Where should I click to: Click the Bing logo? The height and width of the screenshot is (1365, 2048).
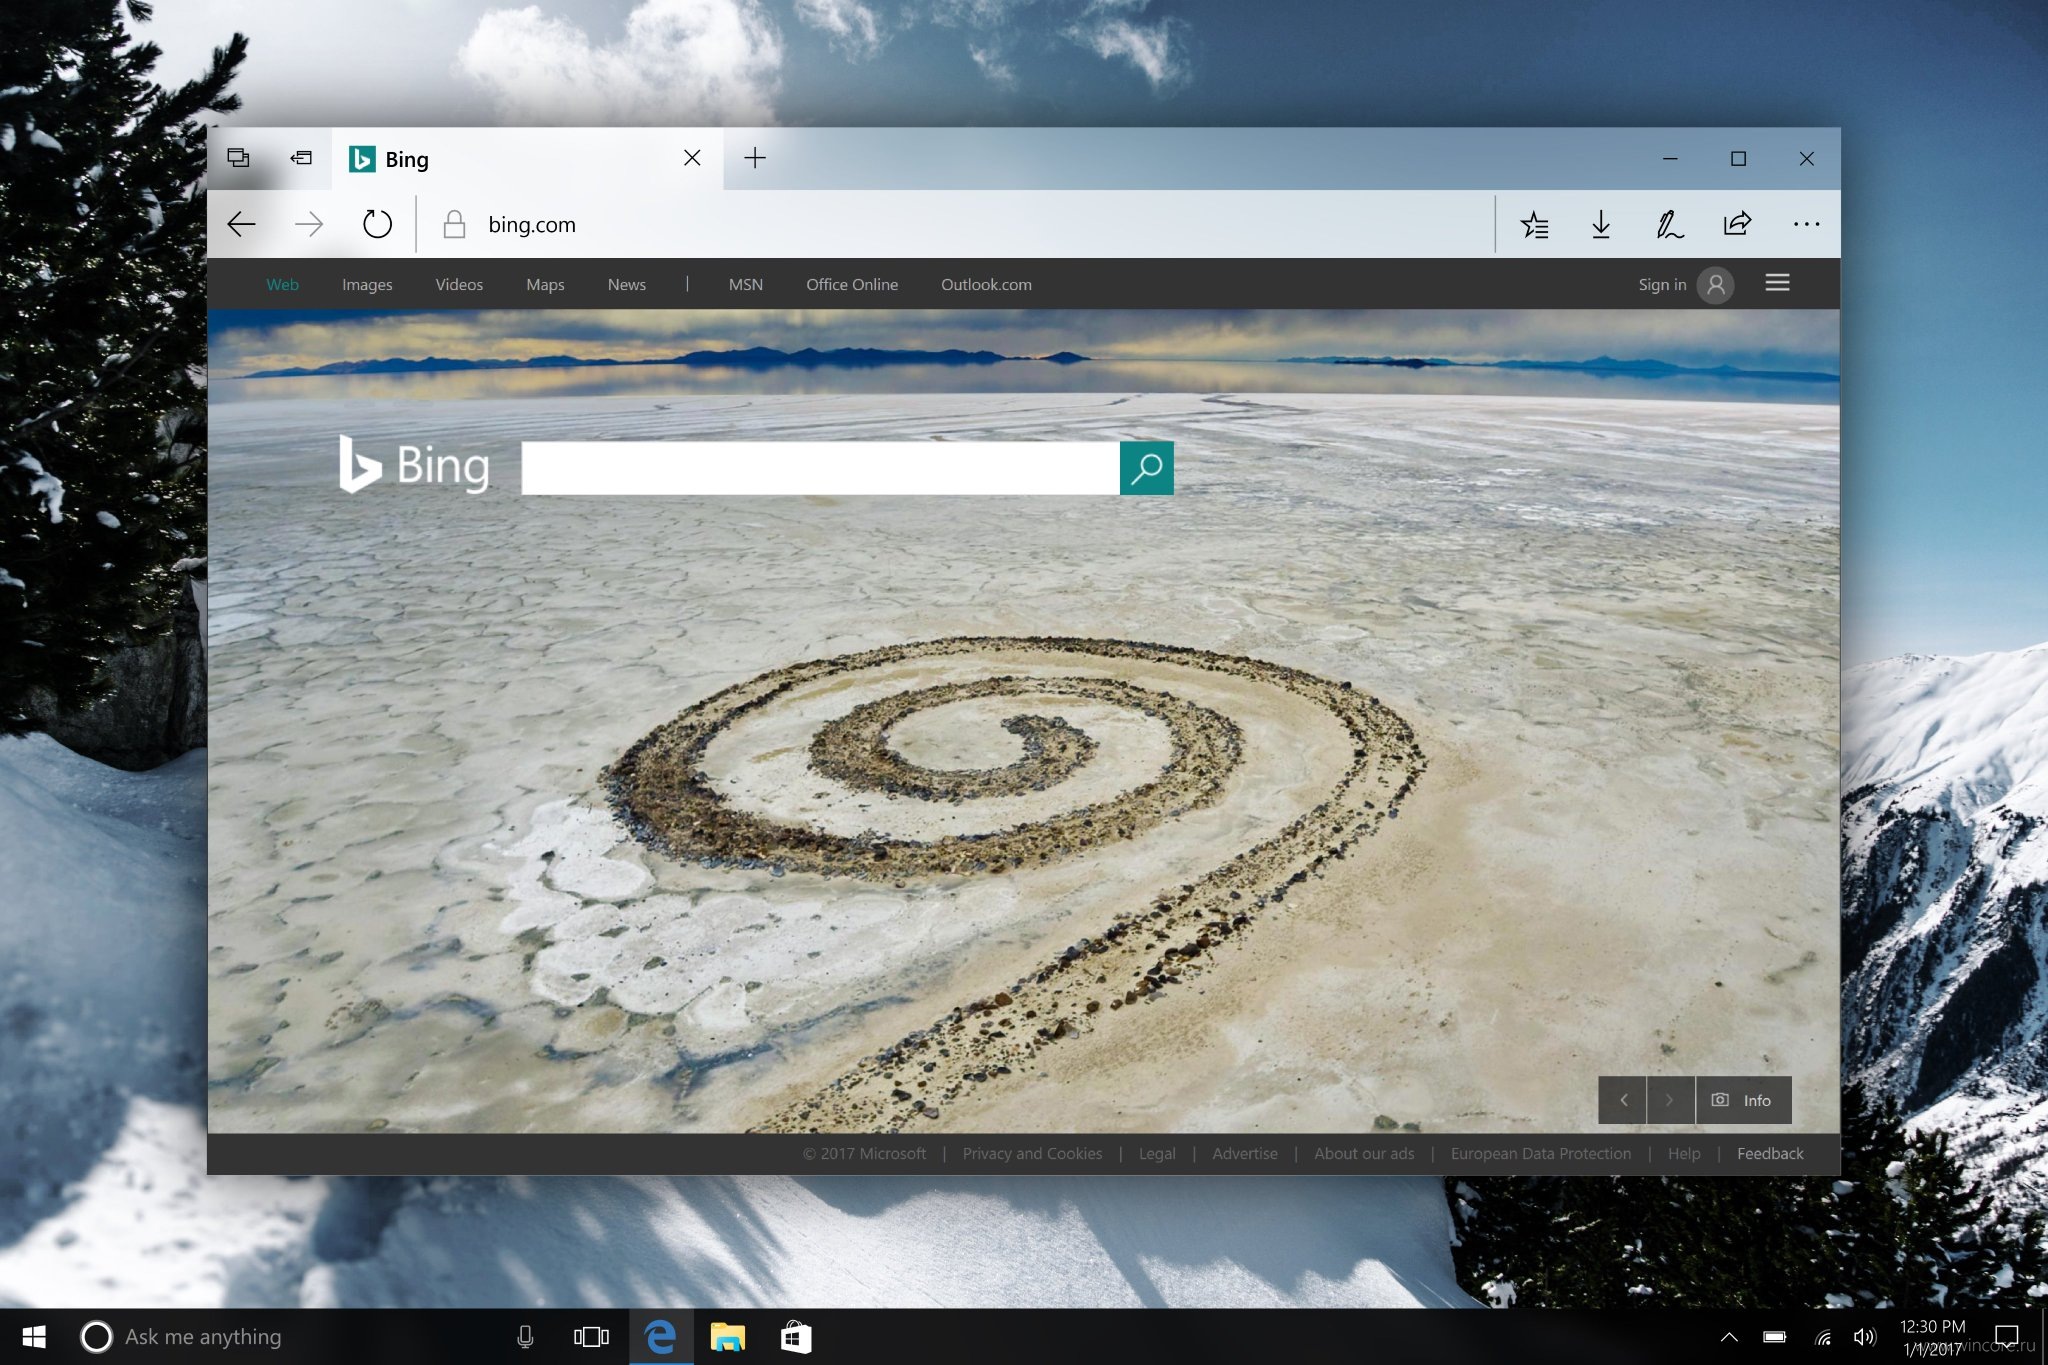click(414, 465)
